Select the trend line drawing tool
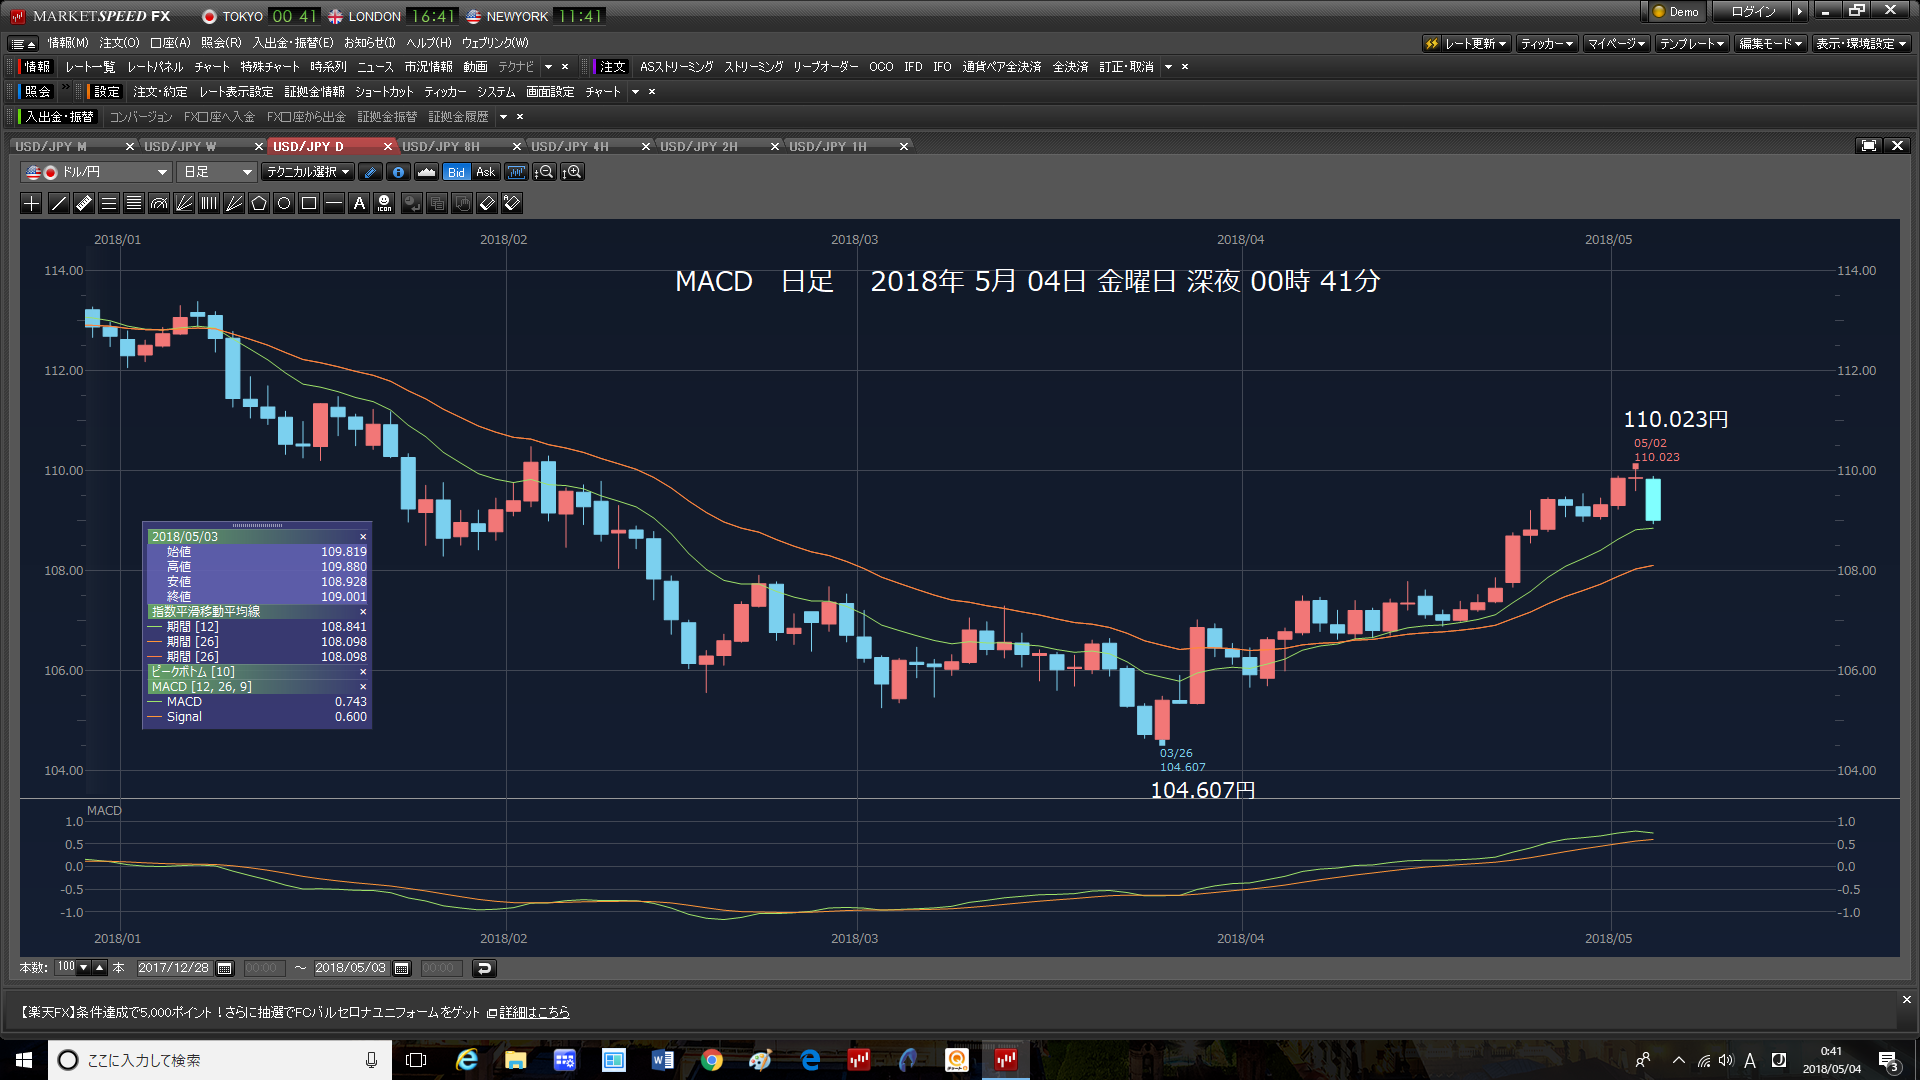1920x1080 pixels. click(x=58, y=204)
